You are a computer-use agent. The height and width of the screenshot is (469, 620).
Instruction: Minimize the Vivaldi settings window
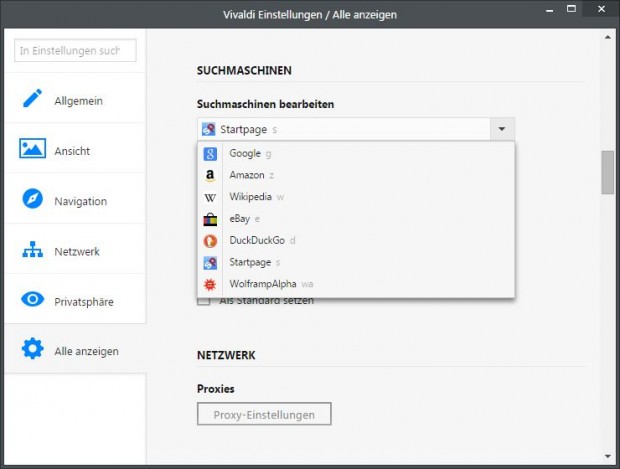pyautogui.click(x=549, y=9)
